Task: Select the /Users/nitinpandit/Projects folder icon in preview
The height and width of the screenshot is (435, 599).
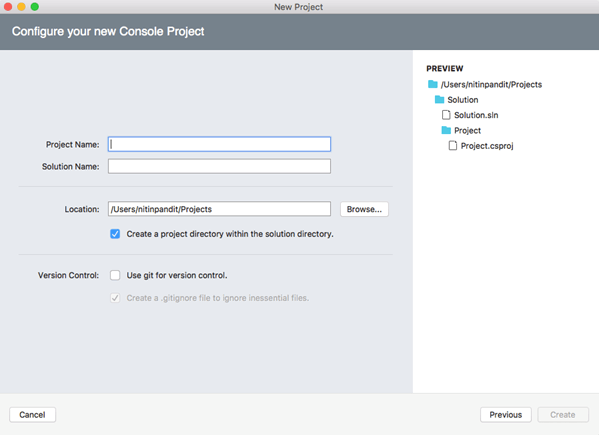Action: point(432,84)
